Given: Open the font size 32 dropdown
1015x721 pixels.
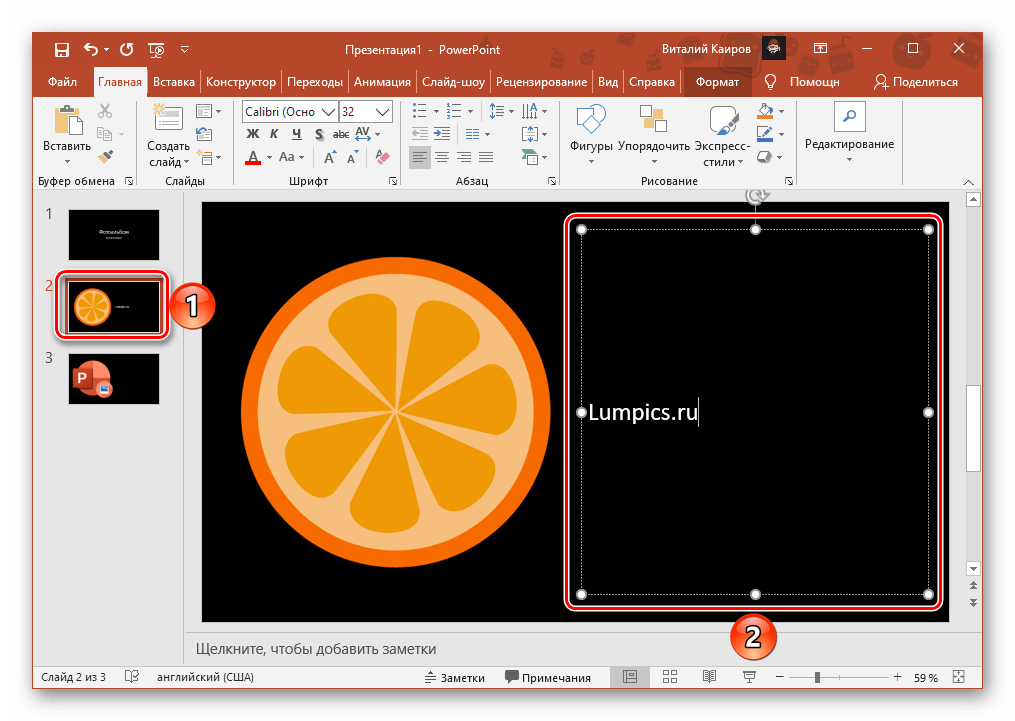Looking at the screenshot, I should click(382, 111).
